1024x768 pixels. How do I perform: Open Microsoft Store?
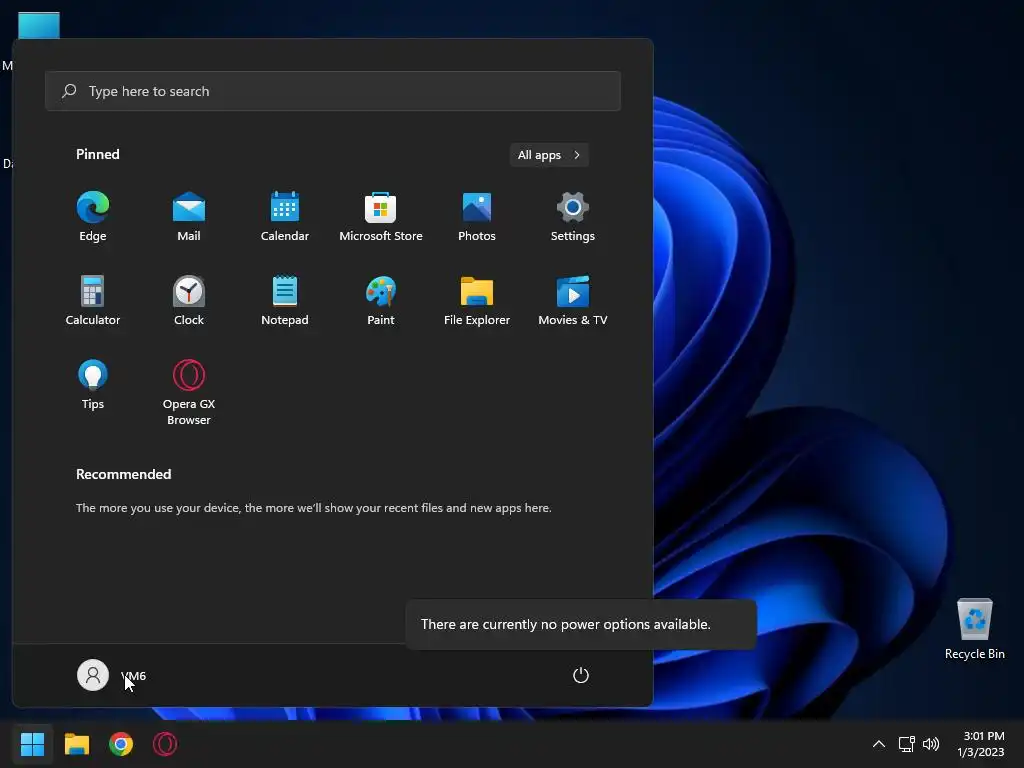pos(381,216)
